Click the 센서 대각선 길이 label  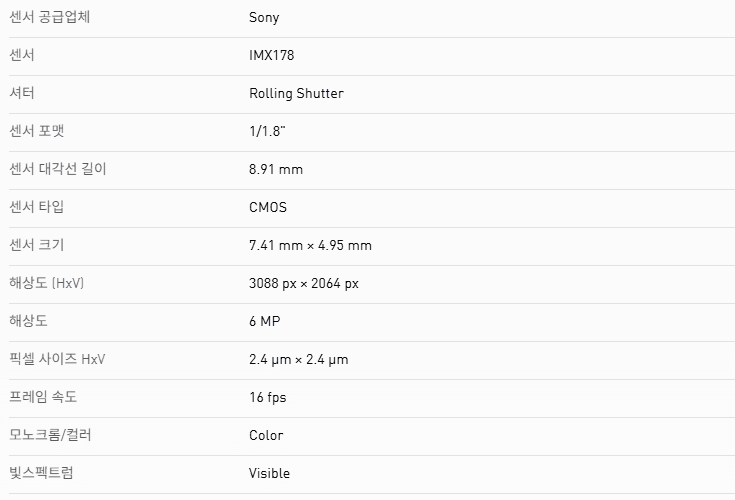coord(57,169)
